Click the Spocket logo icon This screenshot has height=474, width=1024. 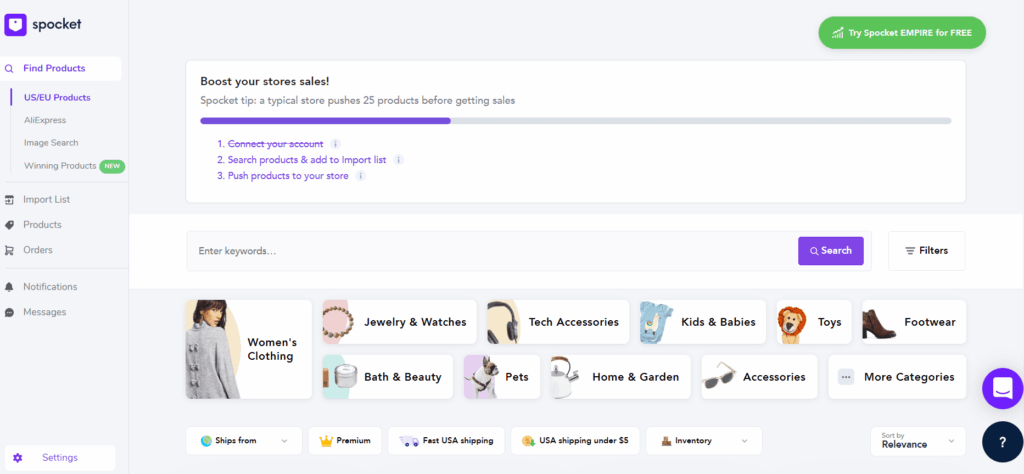coord(15,25)
